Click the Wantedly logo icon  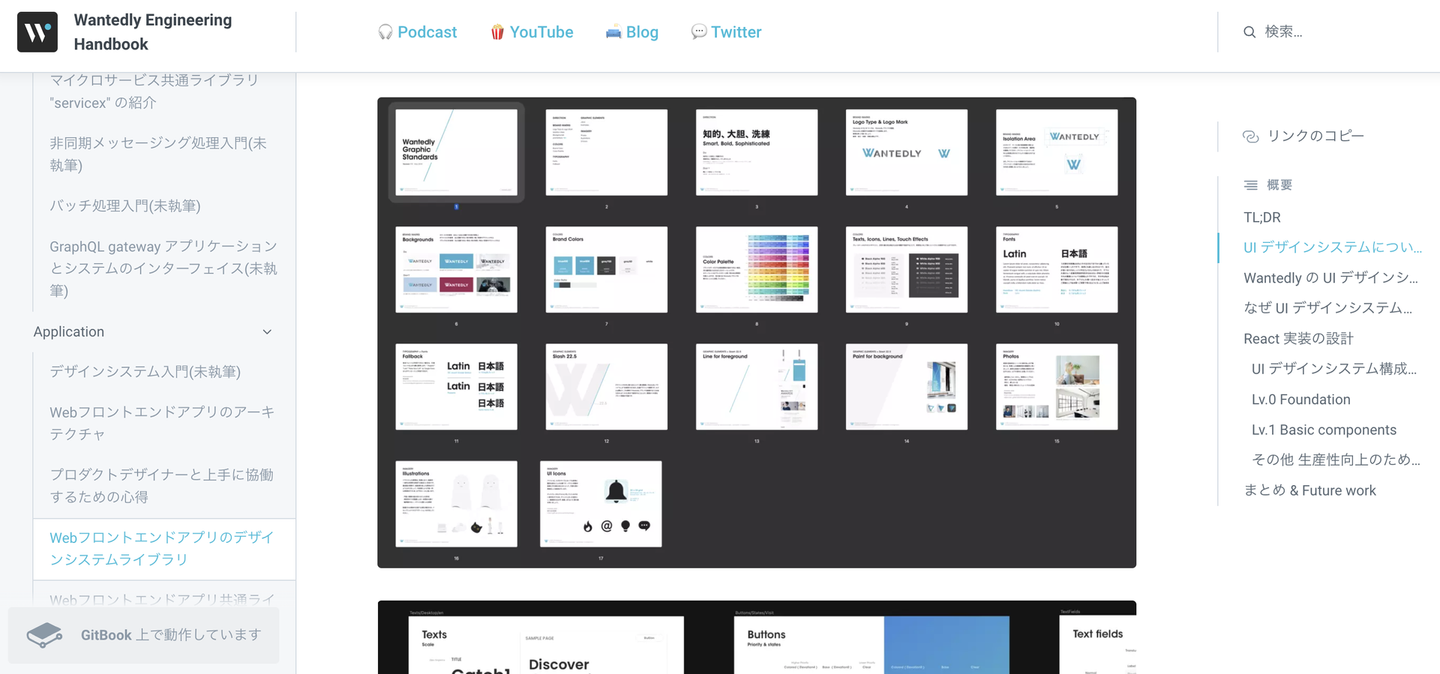pyautogui.click(x=37, y=32)
